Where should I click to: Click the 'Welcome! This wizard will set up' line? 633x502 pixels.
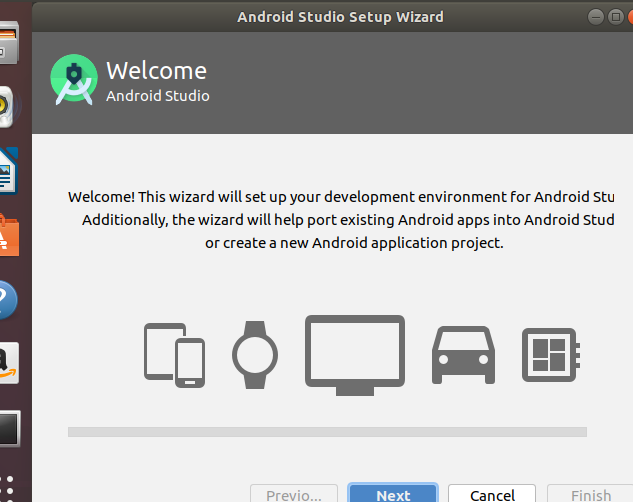tap(341, 197)
